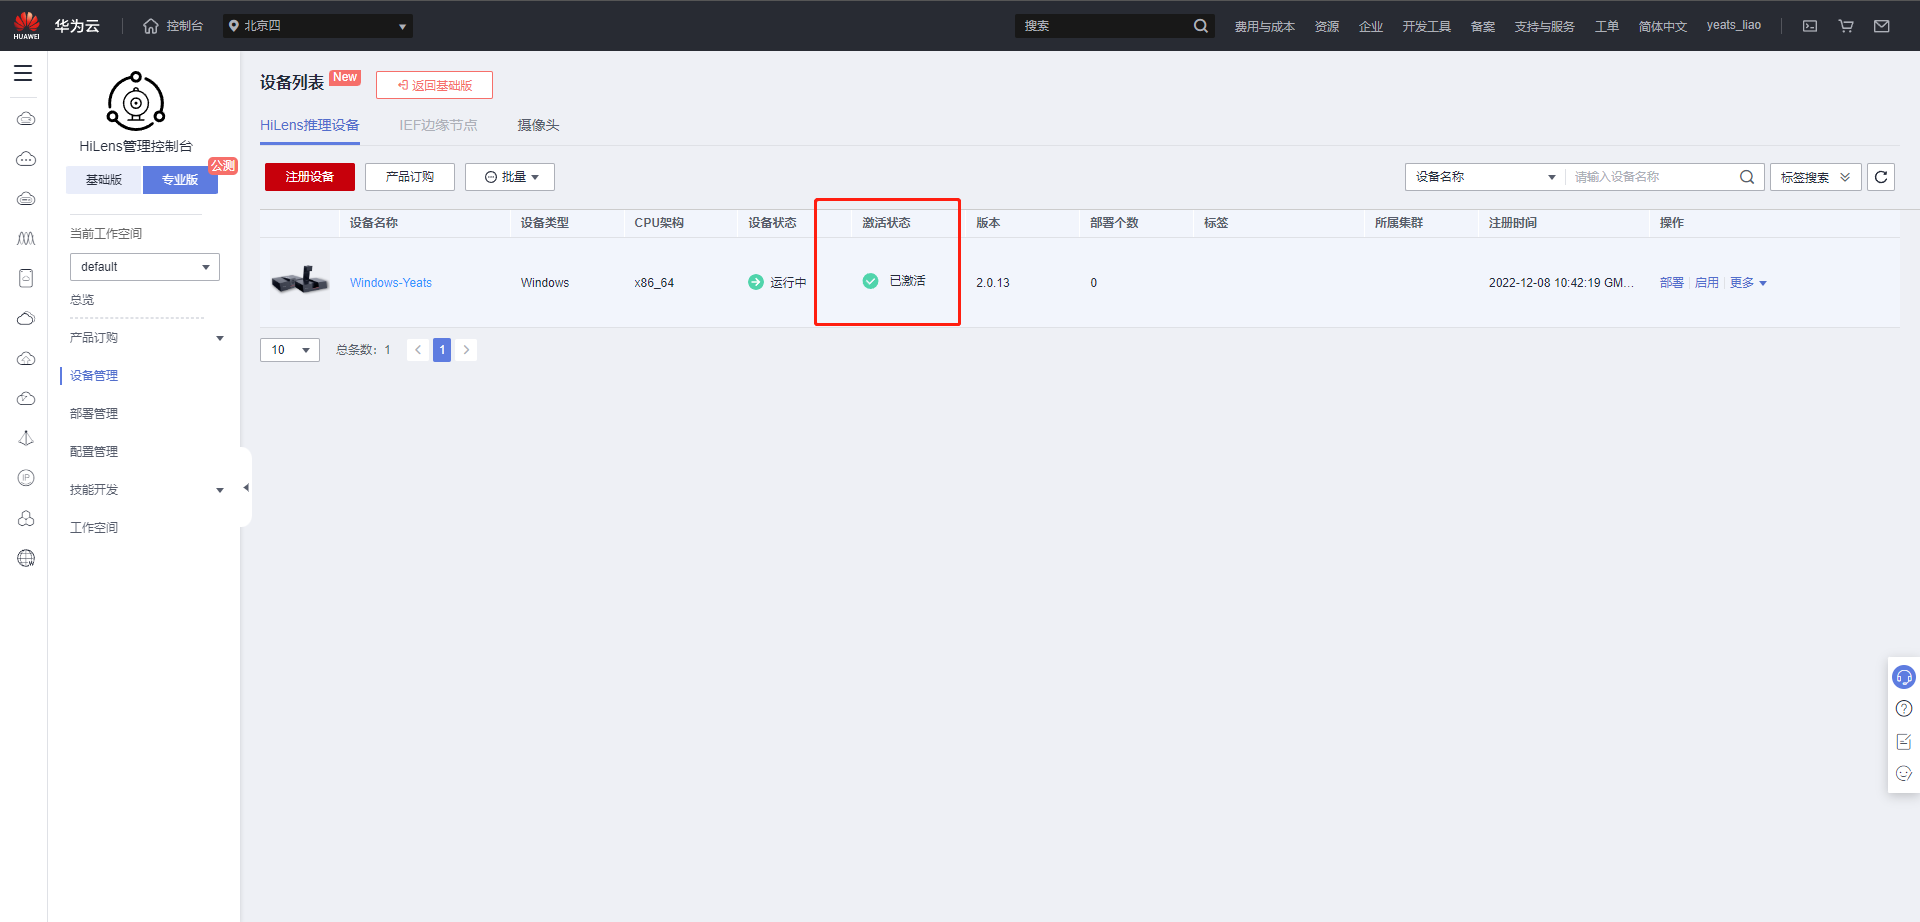
Task: Collapse the left navigation panel arrow
Action: point(246,488)
